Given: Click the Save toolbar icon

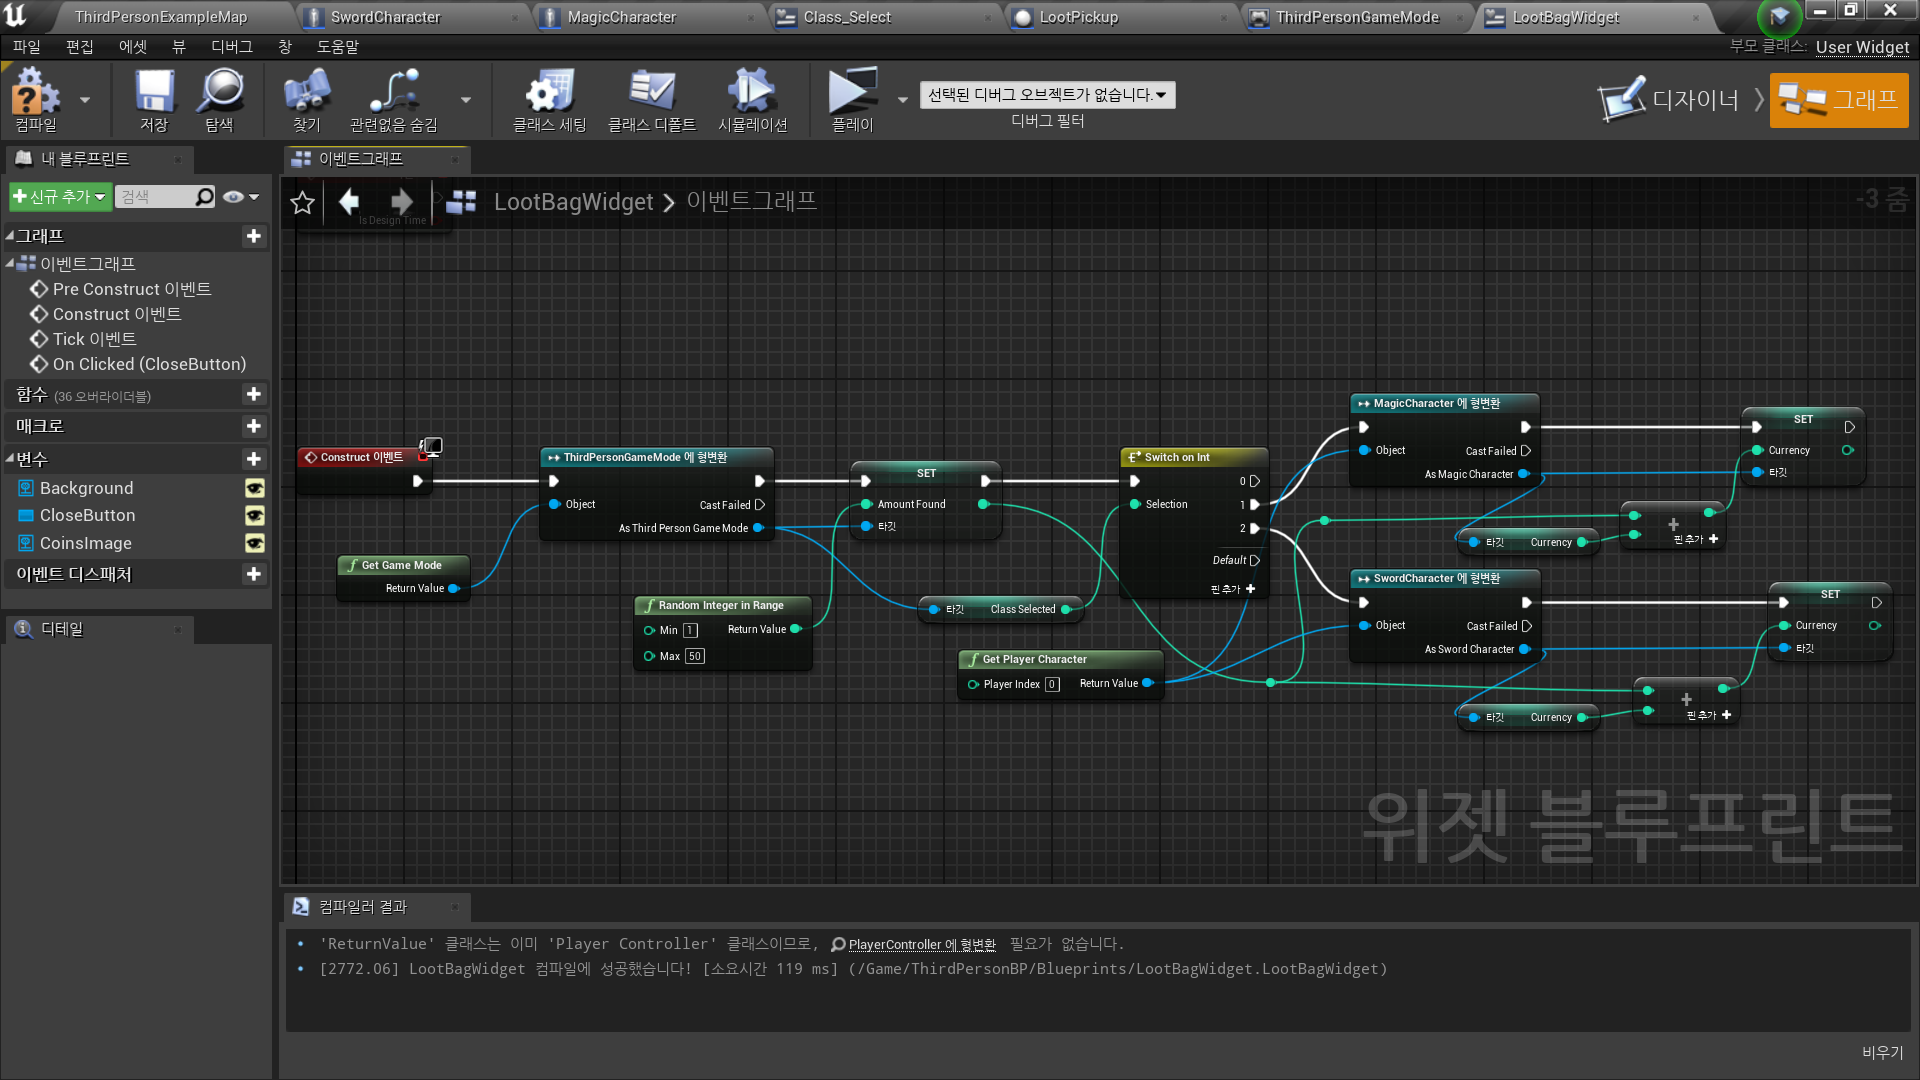Looking at the screenshot, I should tap(154, 92).
